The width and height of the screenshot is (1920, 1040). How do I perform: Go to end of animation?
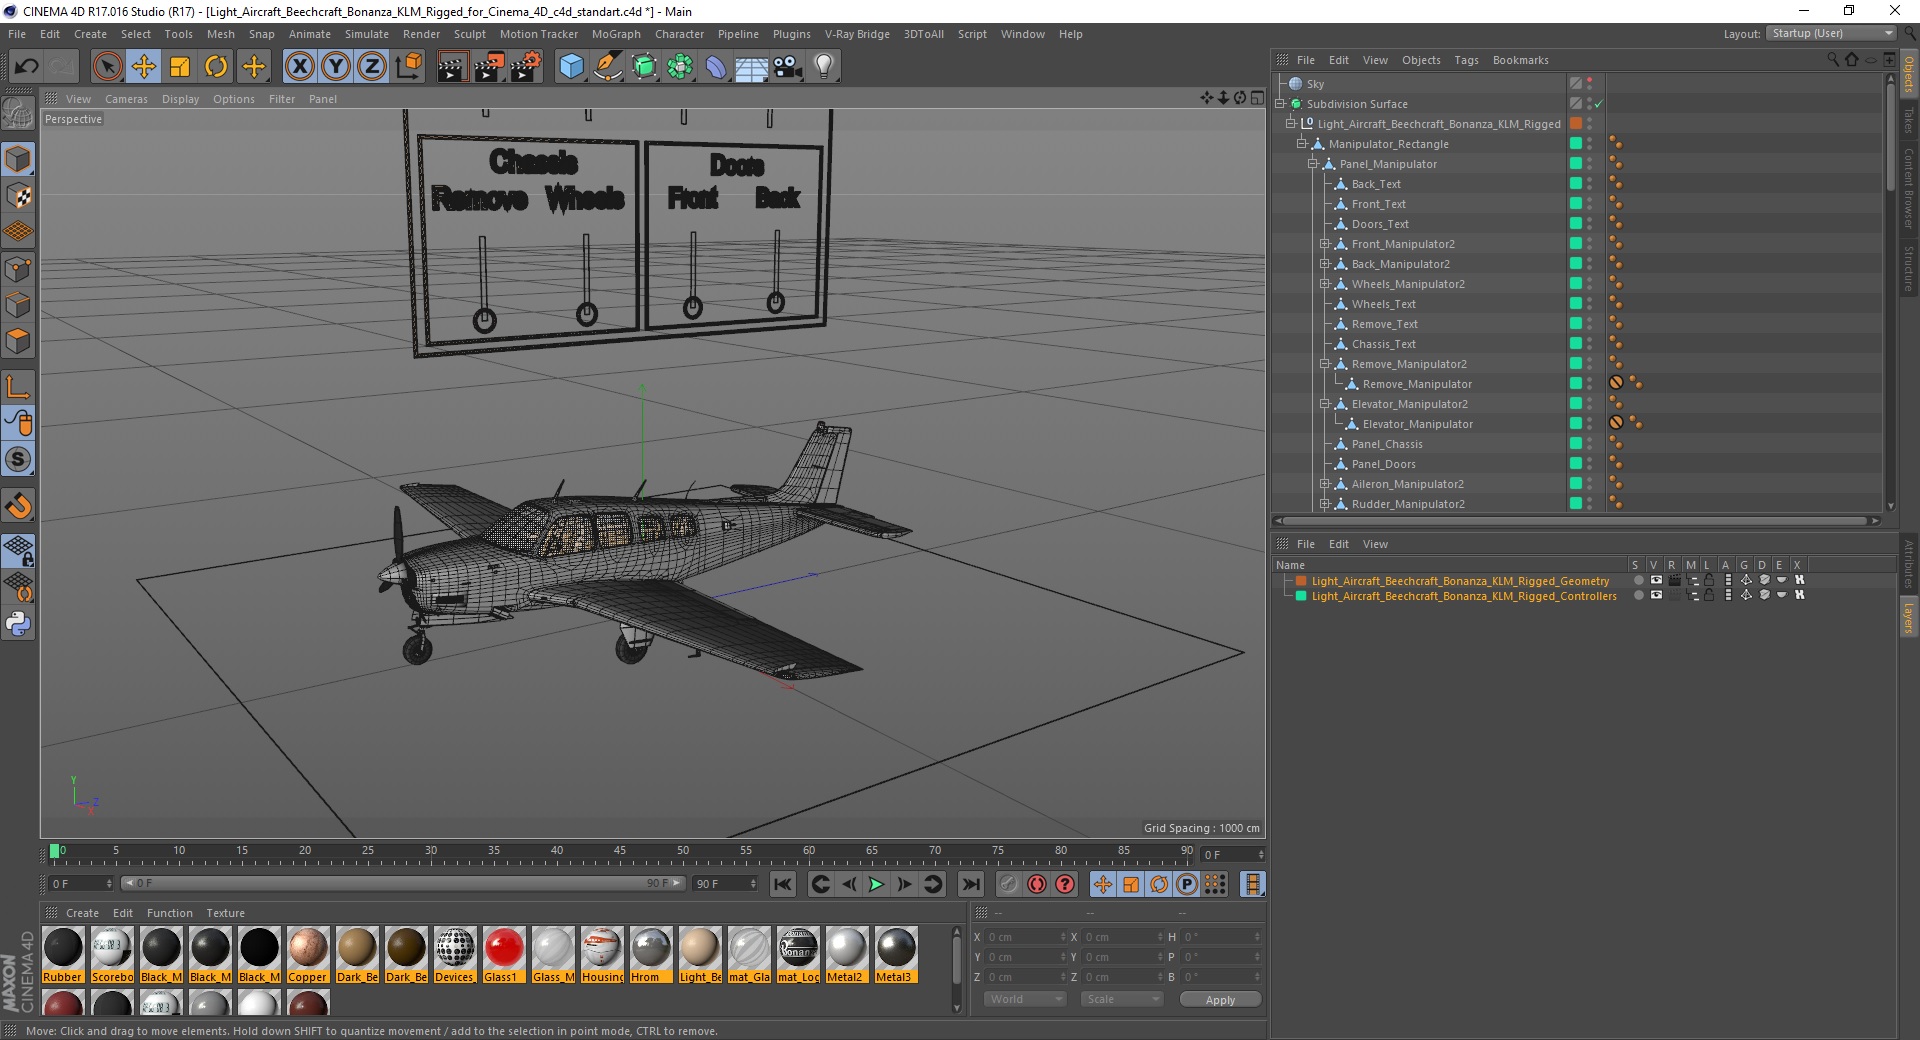pyautogui.click(x=970, y=884)
